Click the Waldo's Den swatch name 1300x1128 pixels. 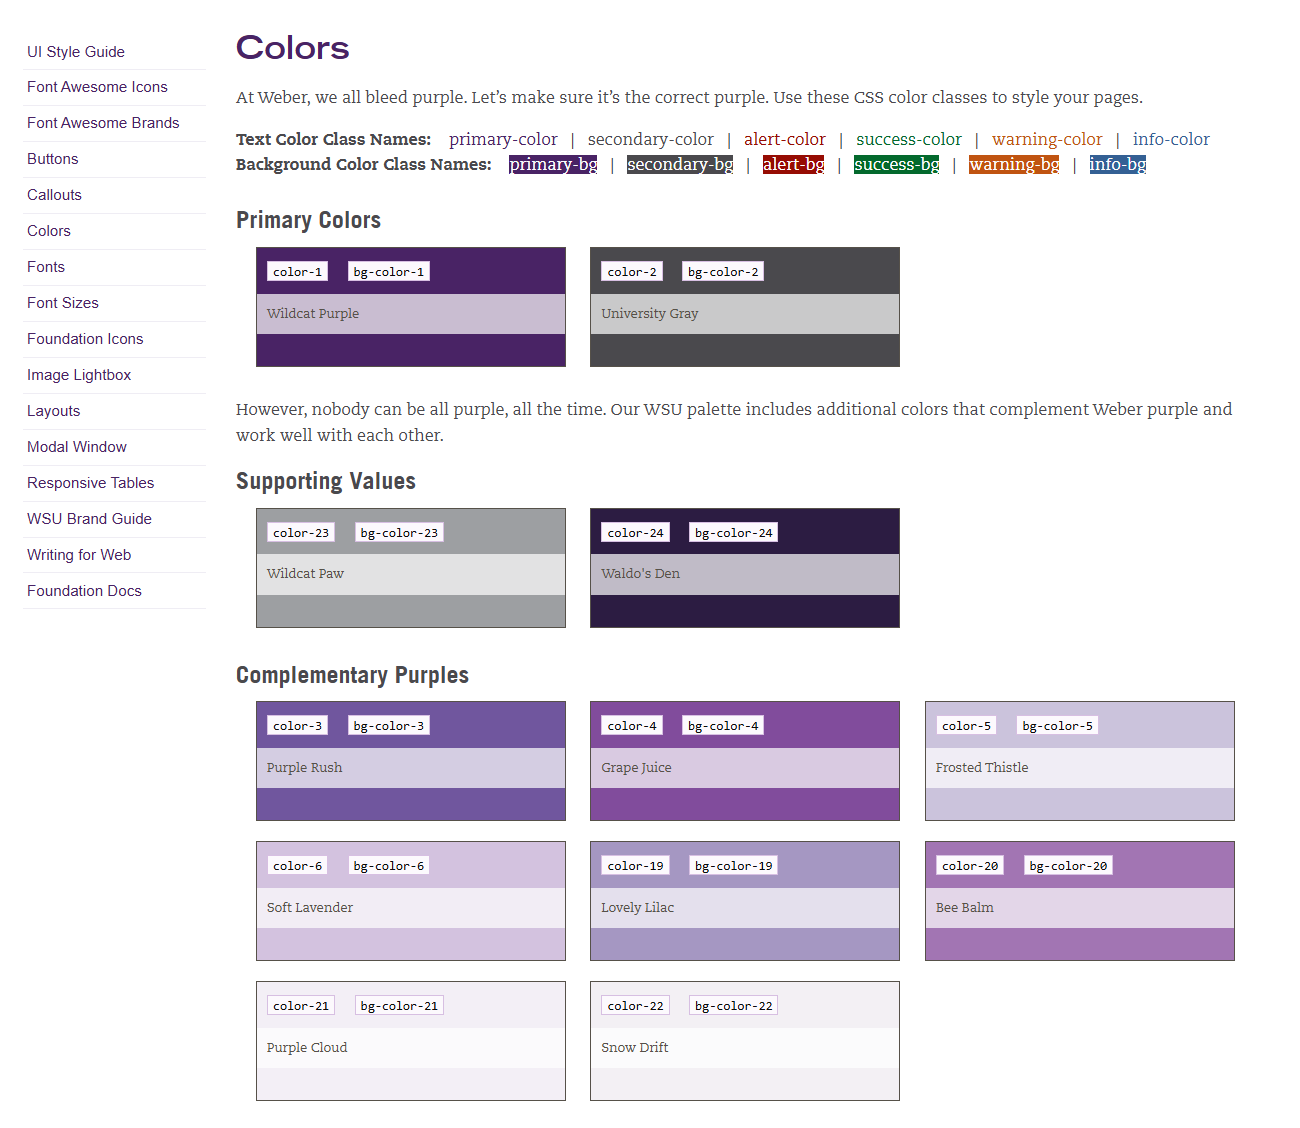640,574
